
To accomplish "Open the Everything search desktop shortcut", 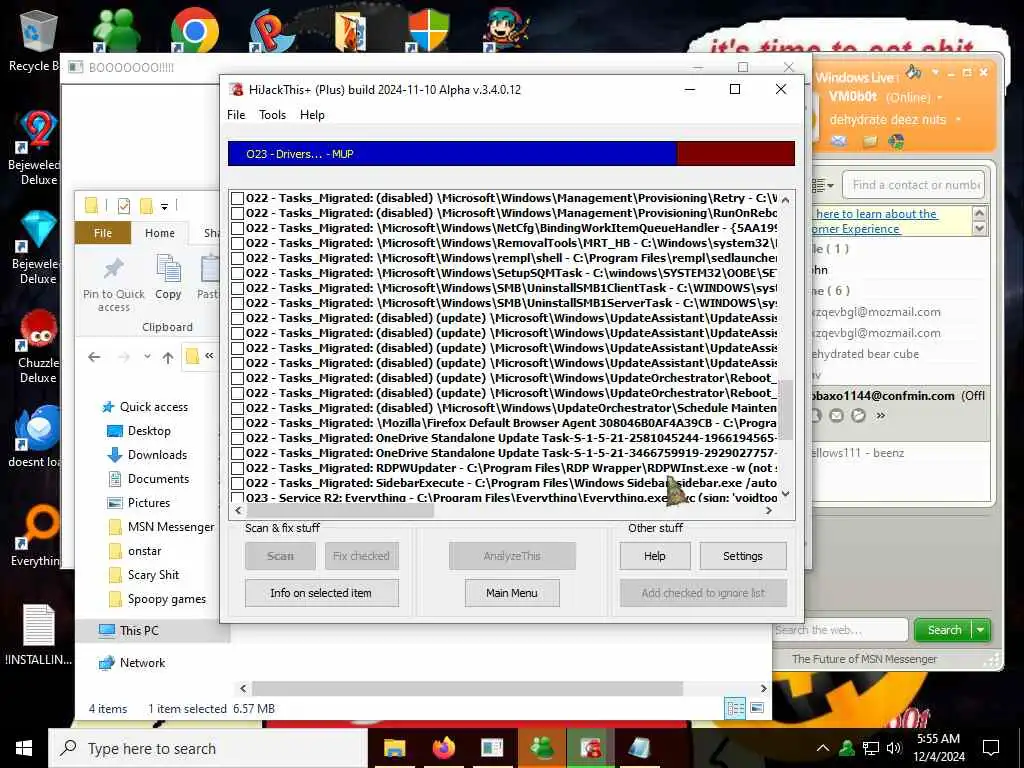I will (37, 536).
